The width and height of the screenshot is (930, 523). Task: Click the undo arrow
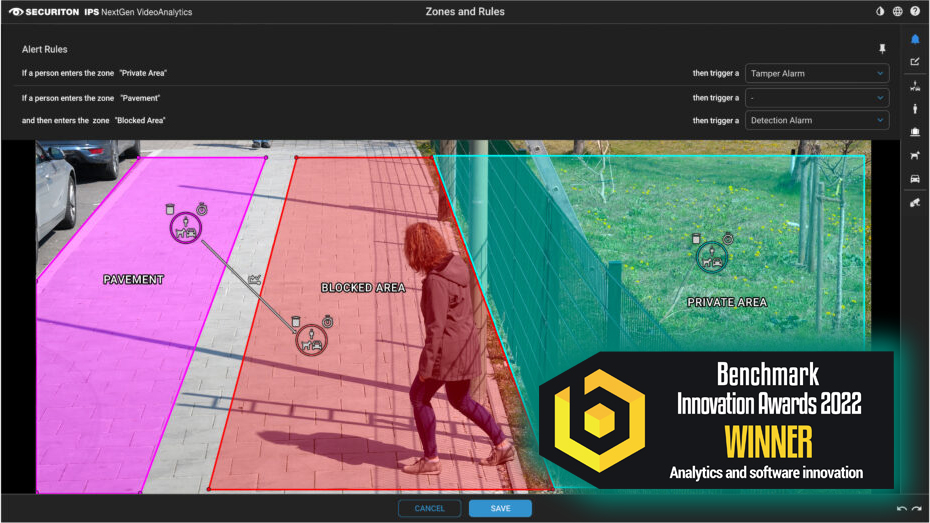tap(901, 509)
